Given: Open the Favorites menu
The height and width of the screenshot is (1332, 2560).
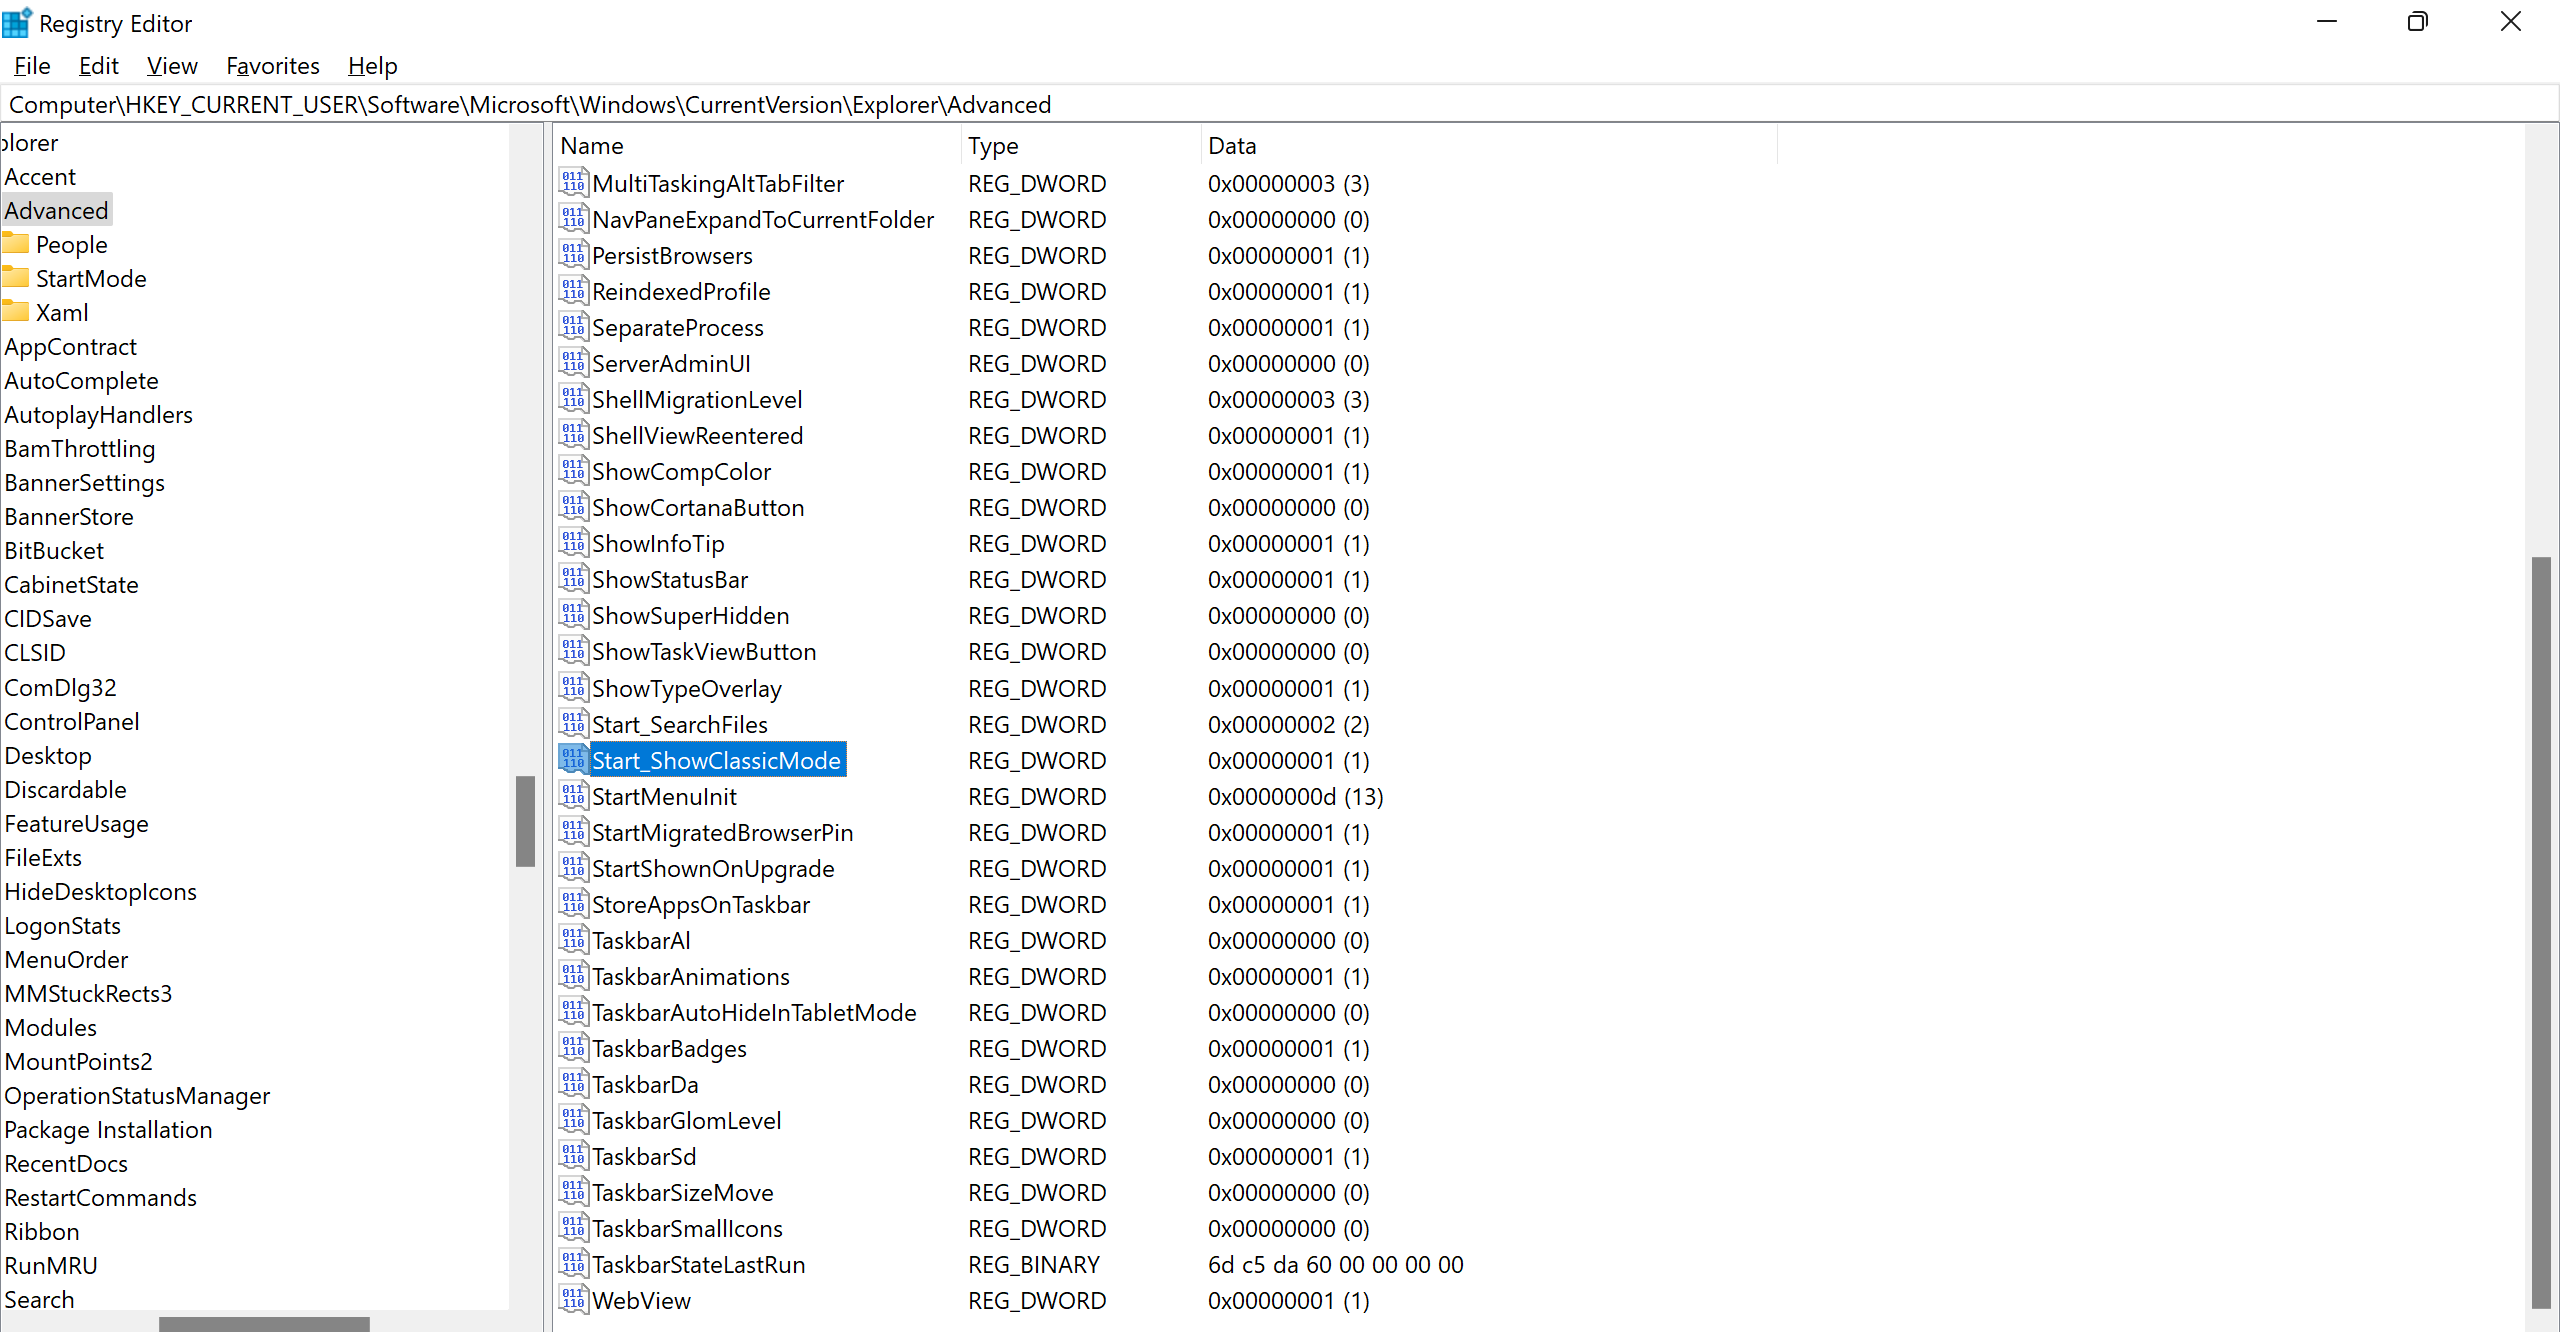Looking at the screenshot, I should click(x=269, y=64).
